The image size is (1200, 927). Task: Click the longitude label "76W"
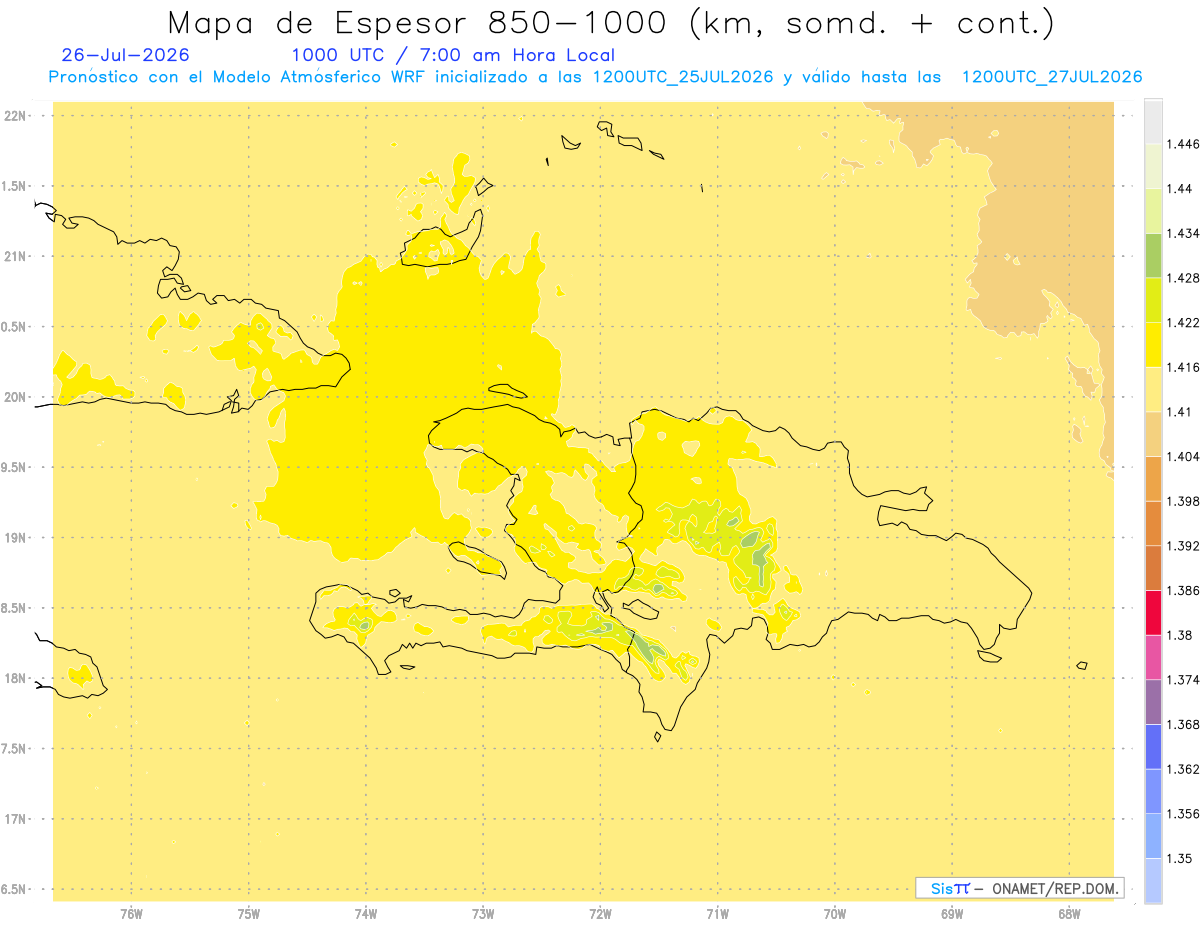[131, 914]
